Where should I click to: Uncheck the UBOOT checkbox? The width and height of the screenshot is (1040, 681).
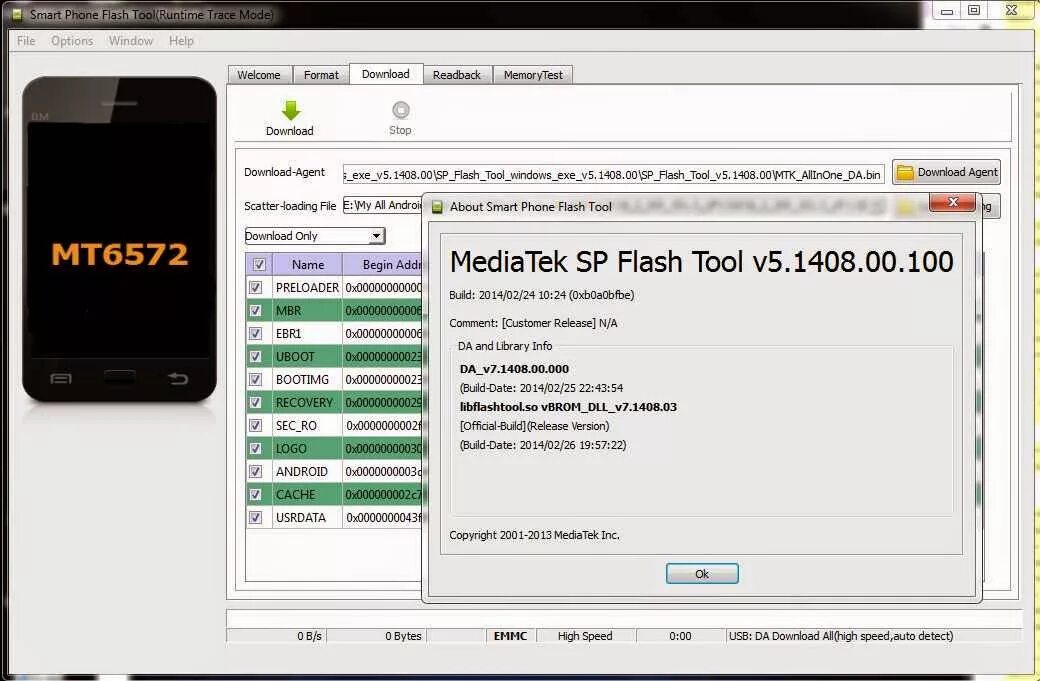tap(255, 357)
